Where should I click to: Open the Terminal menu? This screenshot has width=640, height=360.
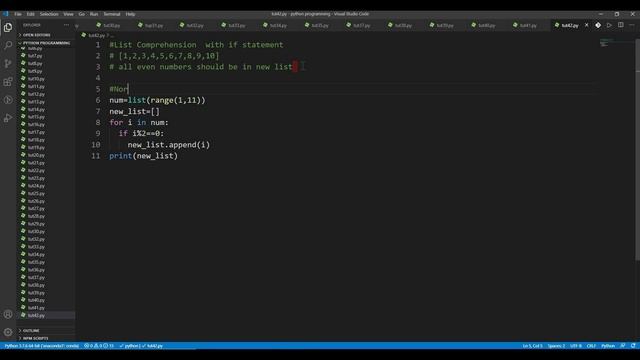(111, 14)
